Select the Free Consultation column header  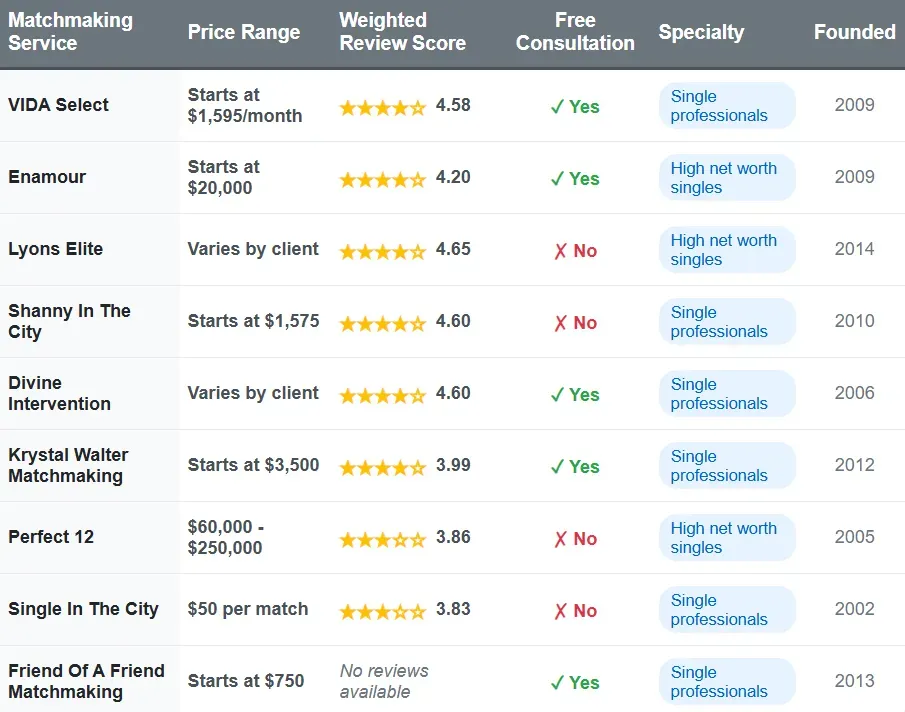click(575, 32)
